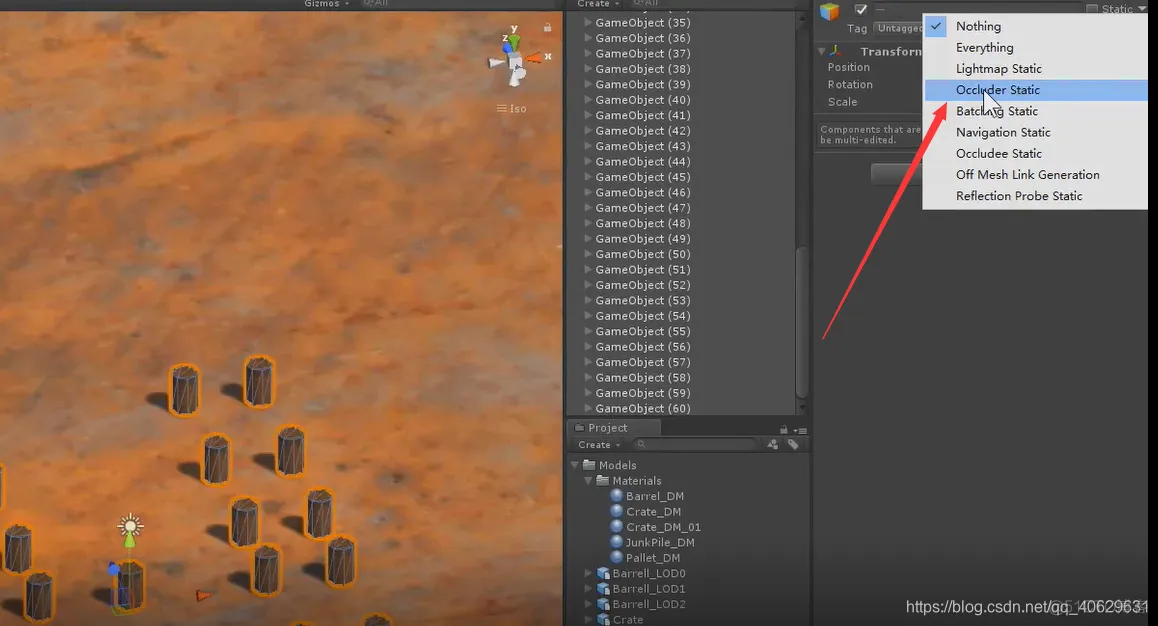The height and width of the screenshot is (626, 1158).
Task: Select GameObject (53) in Hierarchy
Action: [643, 300]
